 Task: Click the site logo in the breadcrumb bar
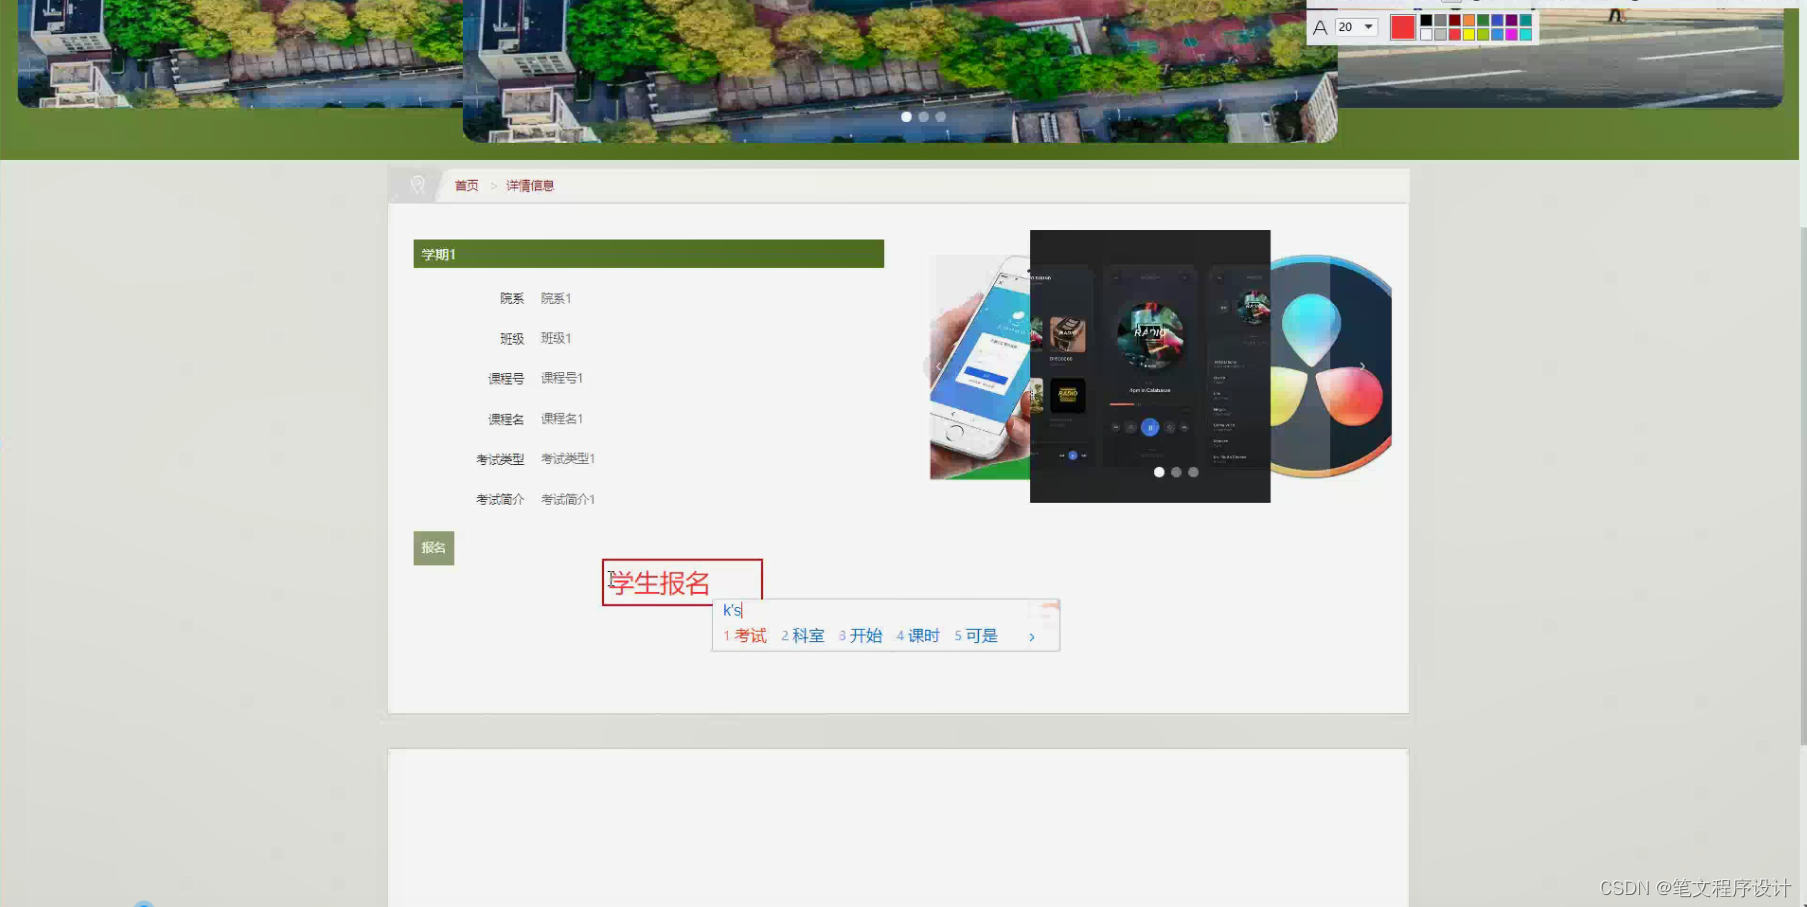419,185
